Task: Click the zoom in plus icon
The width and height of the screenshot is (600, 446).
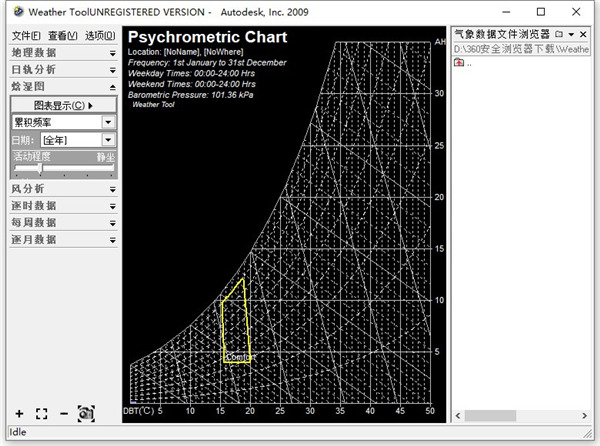Action: coord(19,413)
